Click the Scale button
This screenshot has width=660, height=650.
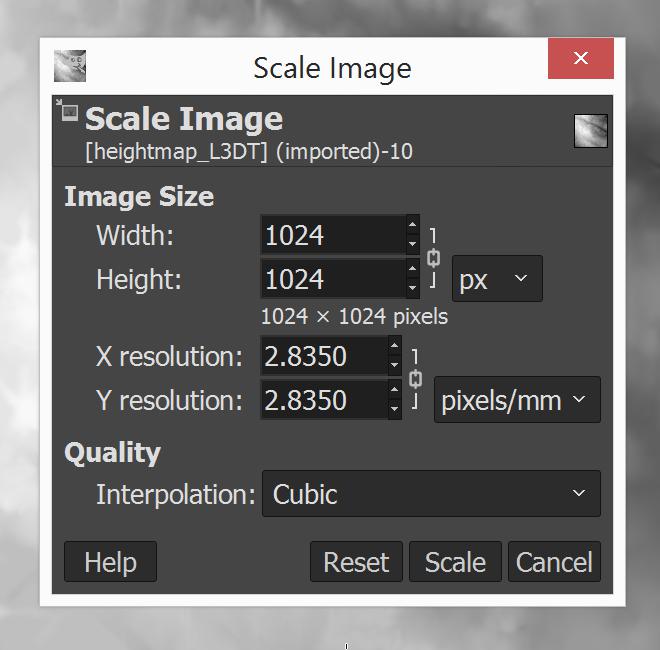pos(455,562)
